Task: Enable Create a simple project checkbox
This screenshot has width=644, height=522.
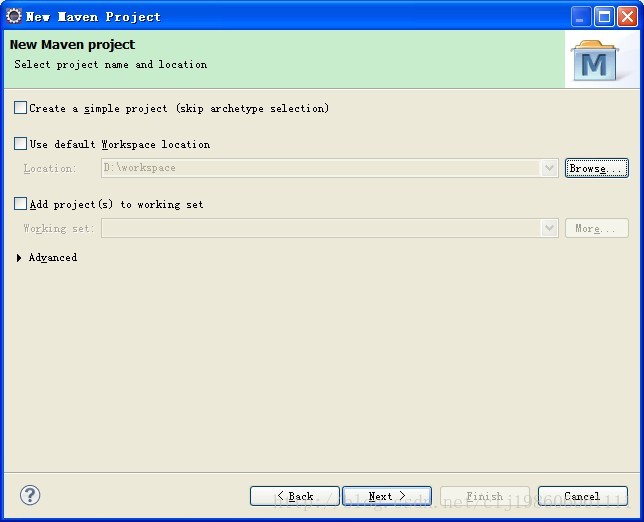Action: point(20,108)
